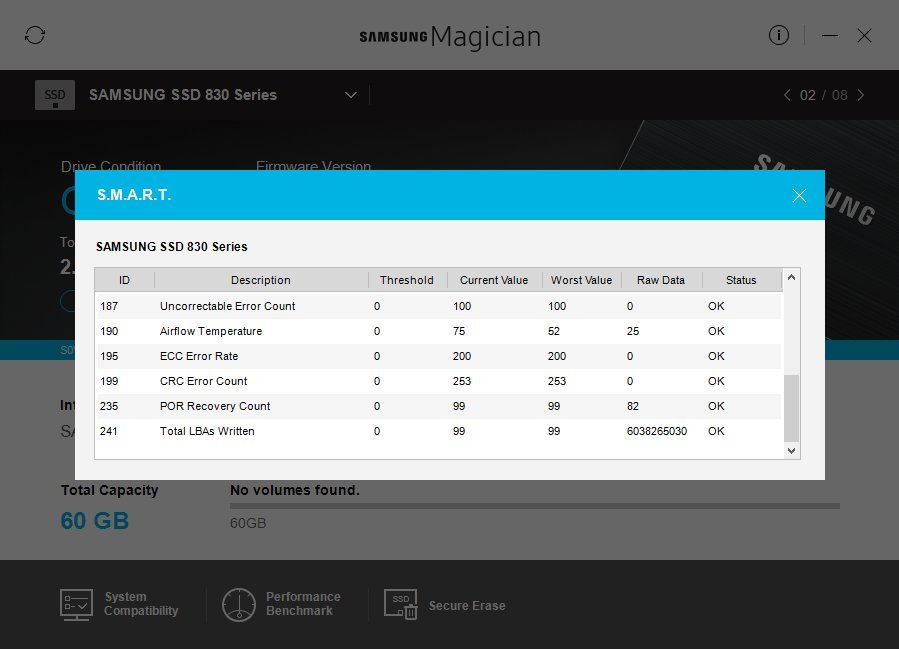Open the Secure Erase SSD icon
Viewport: 899px width, 649px height.
(401, 604)
